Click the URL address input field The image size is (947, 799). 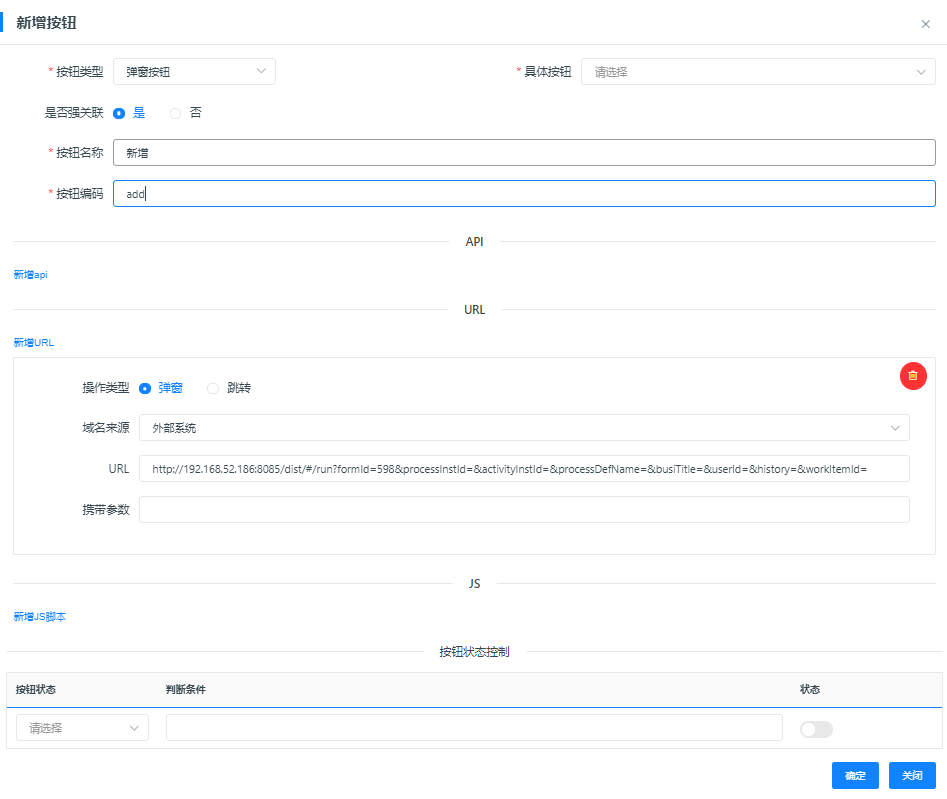[x=524, y=469]
